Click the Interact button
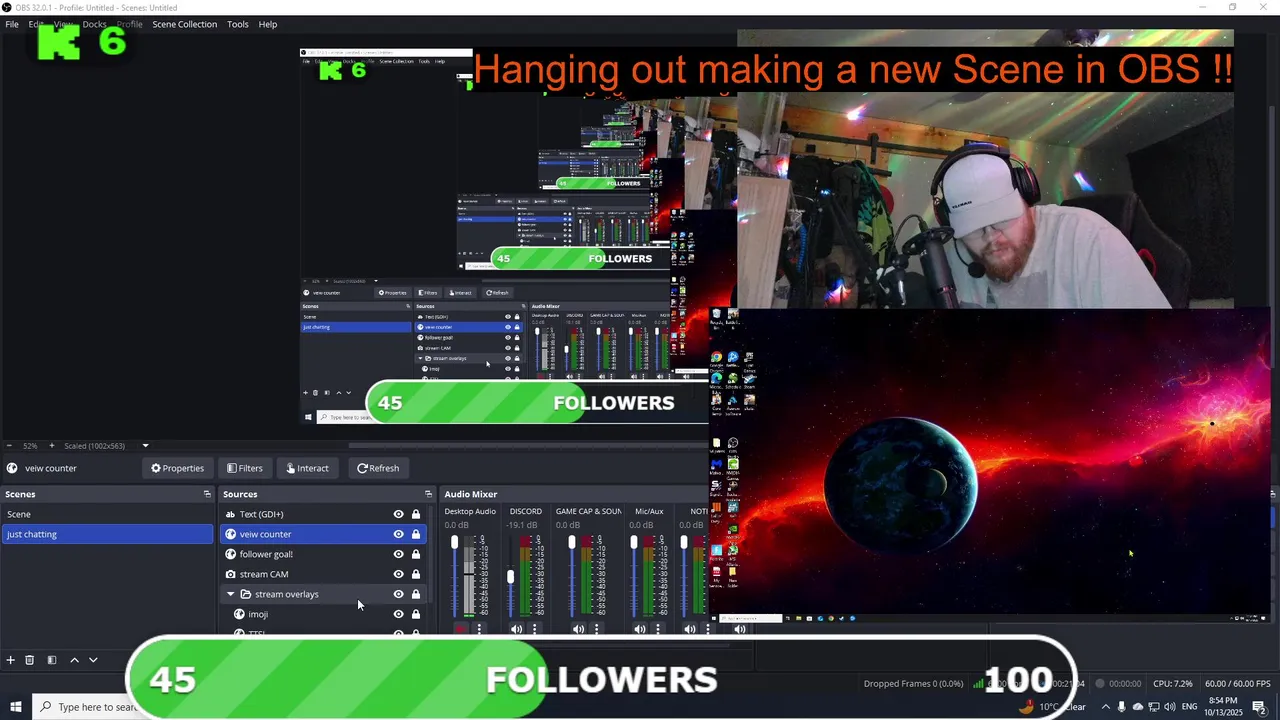 click(x=306, y=468)
